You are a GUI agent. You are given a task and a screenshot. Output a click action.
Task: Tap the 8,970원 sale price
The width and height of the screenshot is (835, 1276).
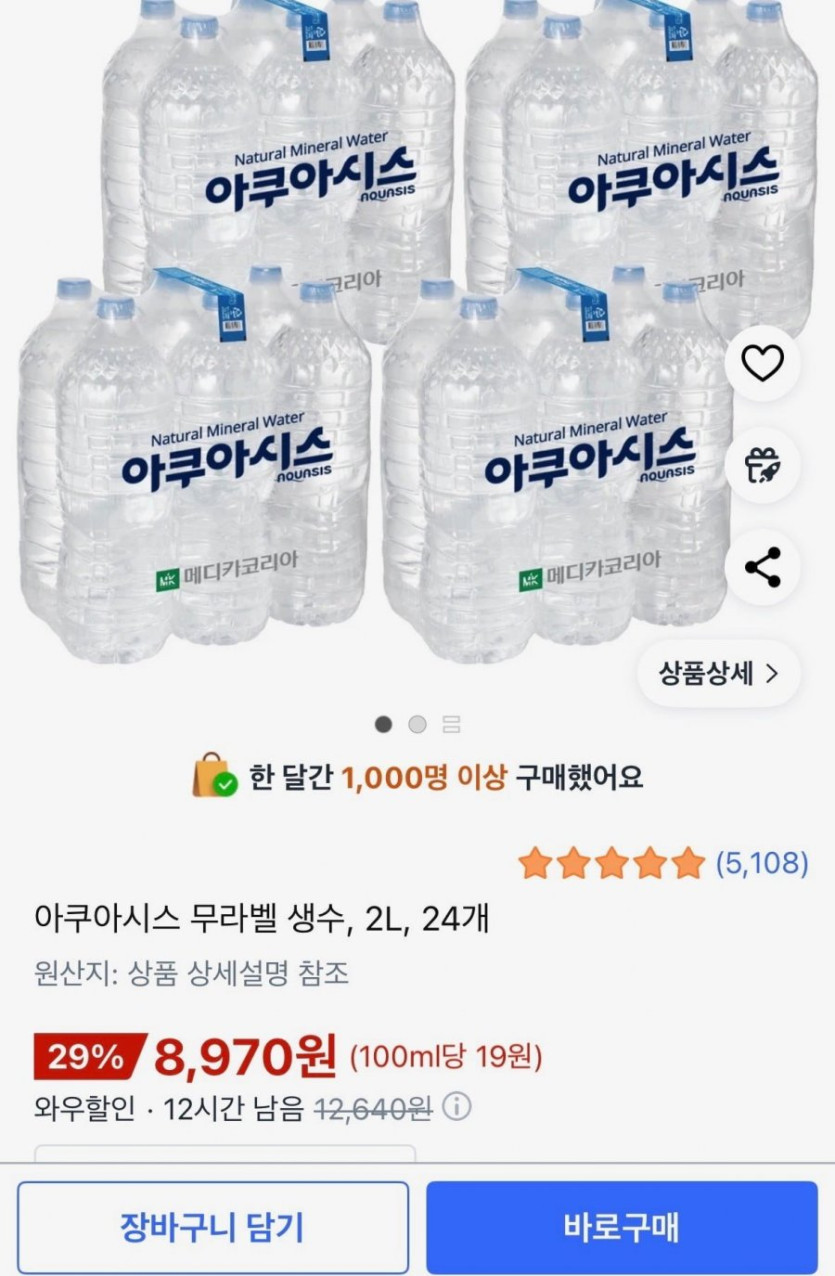tap(246, 1056)
